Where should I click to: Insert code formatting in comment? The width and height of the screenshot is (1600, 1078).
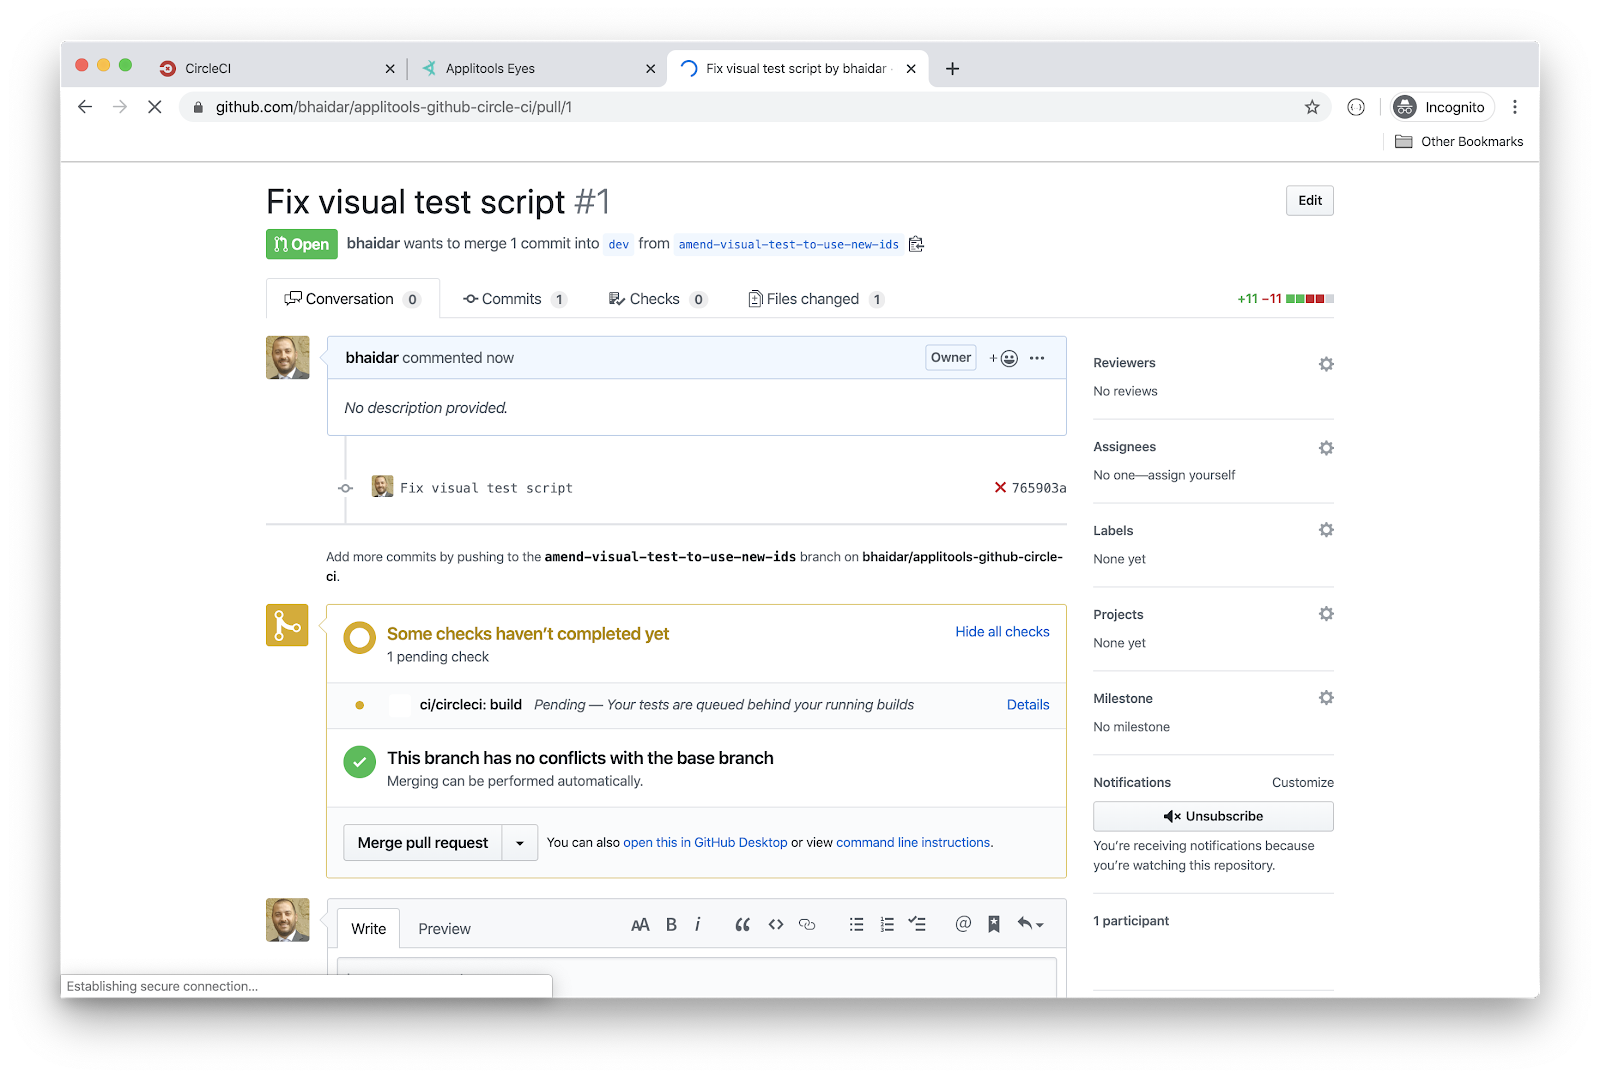(x=775, y=925)
